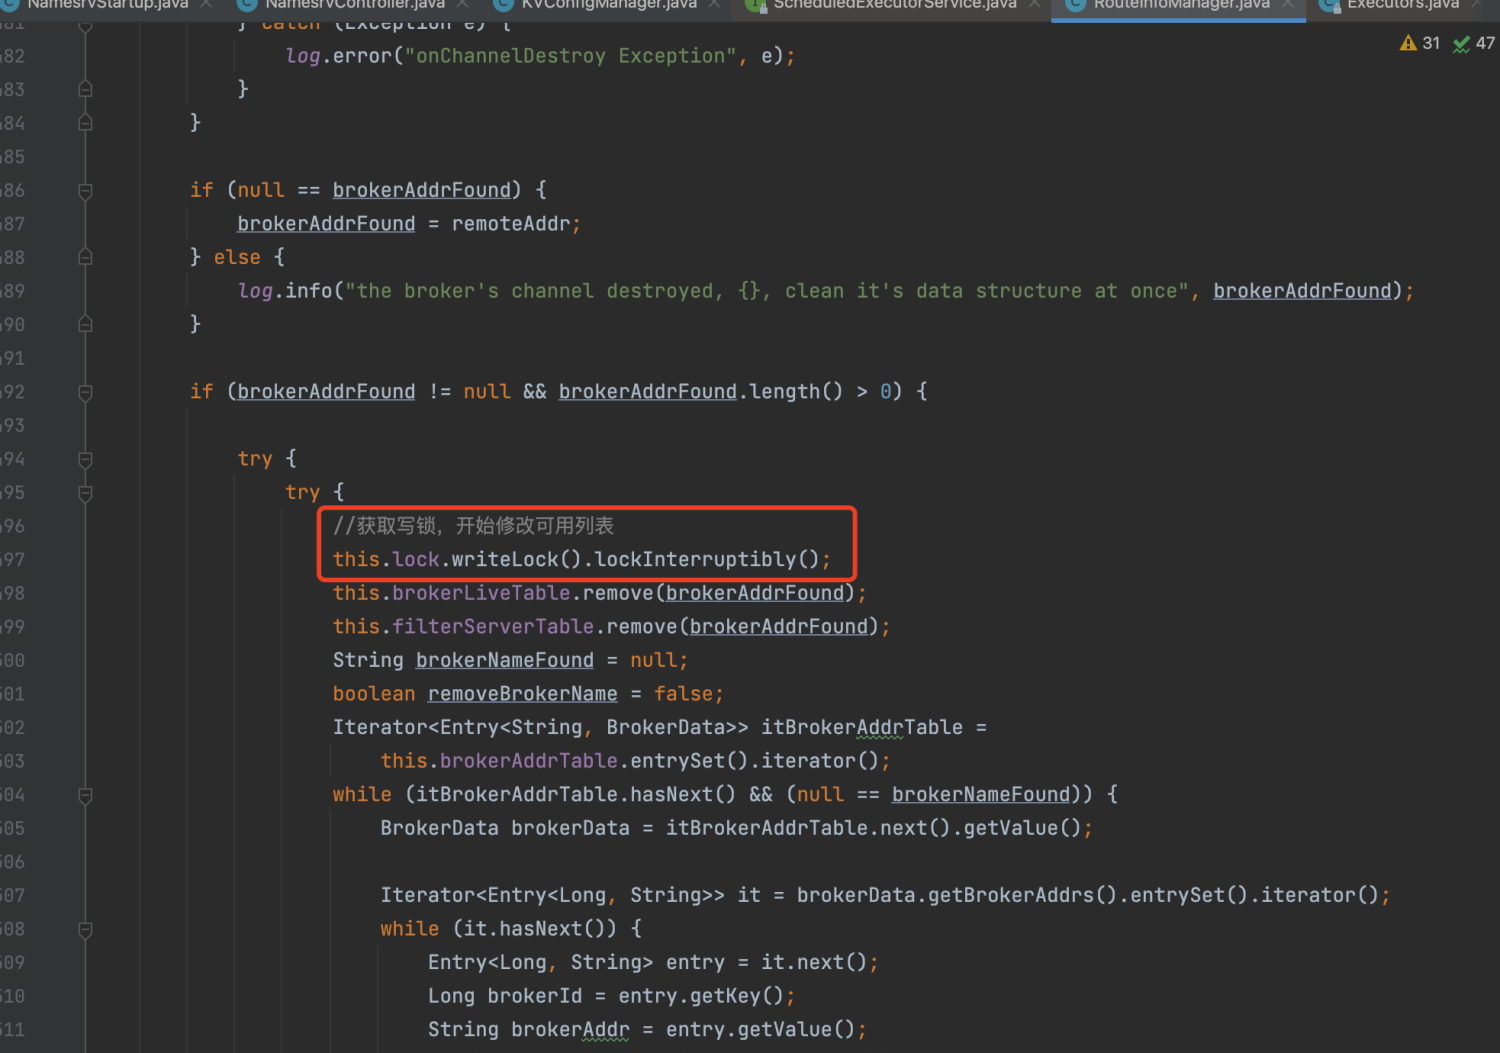
Task: Switch to the KVConfigManager.java tab
Action: 608,5
